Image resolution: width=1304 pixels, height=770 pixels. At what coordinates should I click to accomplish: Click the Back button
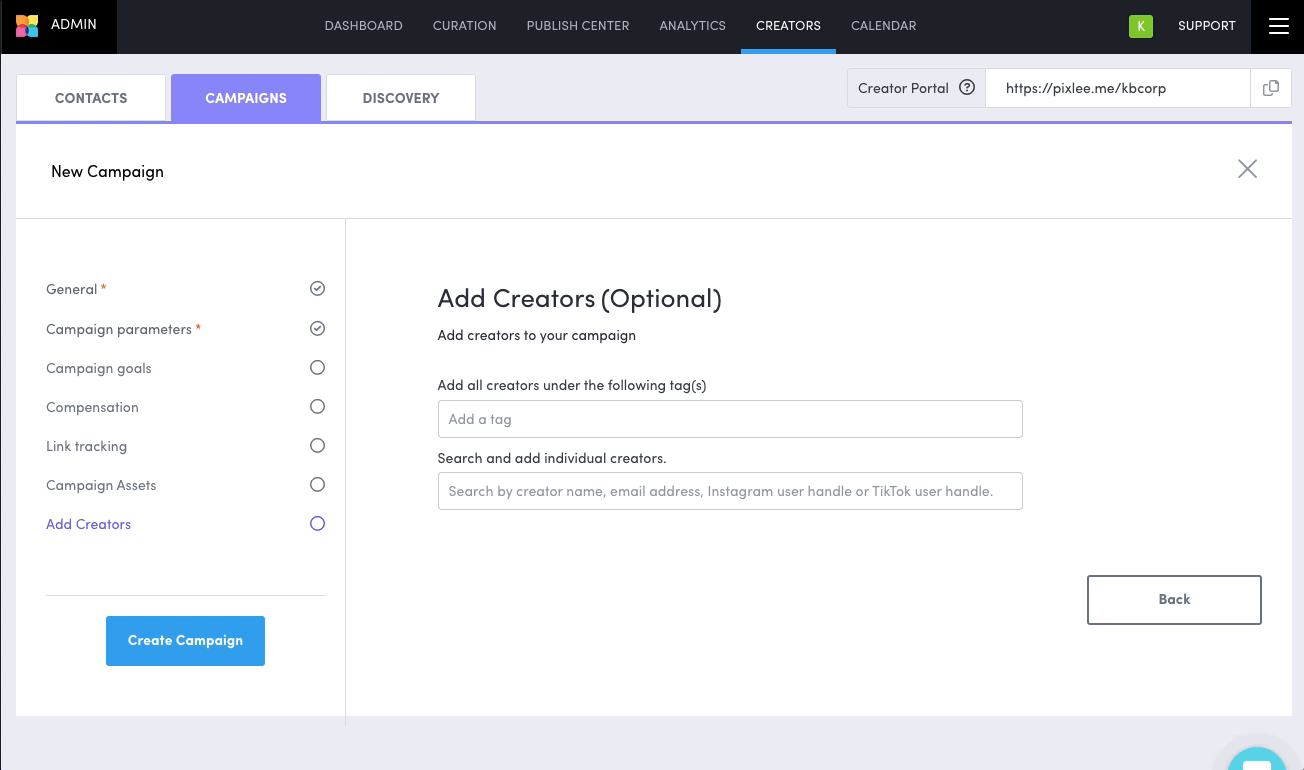pos(1173,599)
